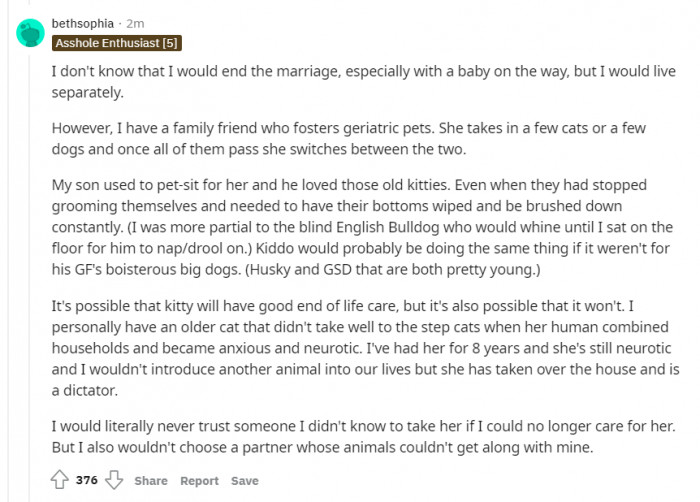Screen dimensions: 700x502
Task: Click the paragraph starting "I would literally never"
Action: [x=363, y=436]
